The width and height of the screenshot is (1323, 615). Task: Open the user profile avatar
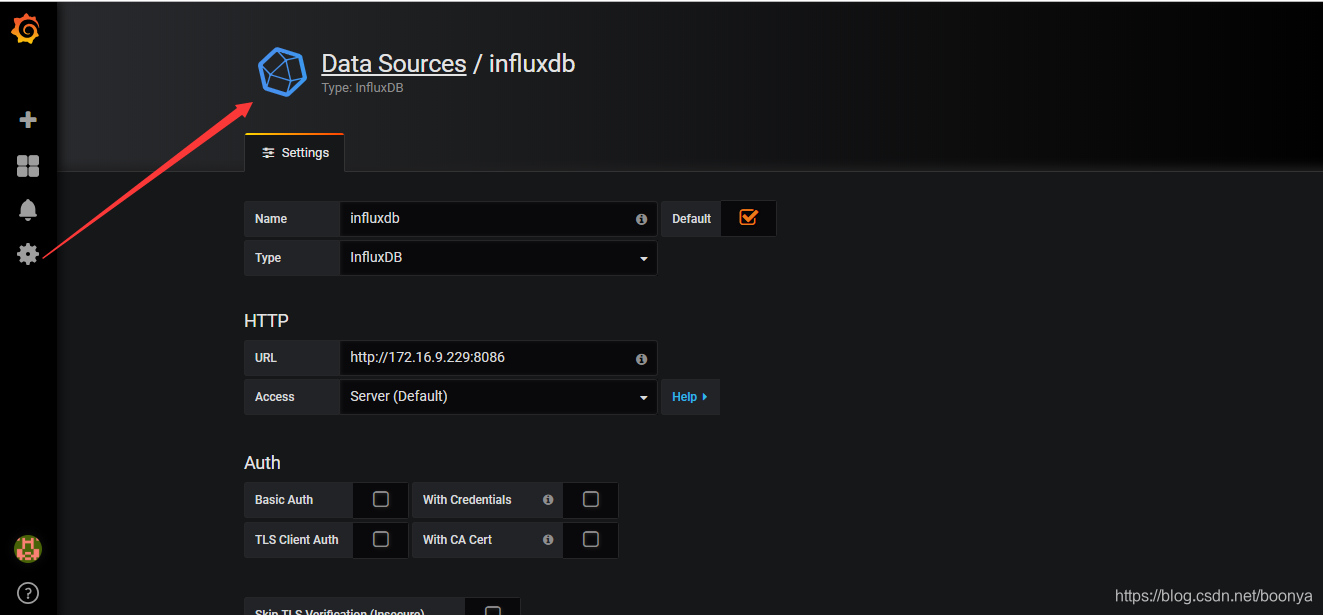[x=28, y=548]
